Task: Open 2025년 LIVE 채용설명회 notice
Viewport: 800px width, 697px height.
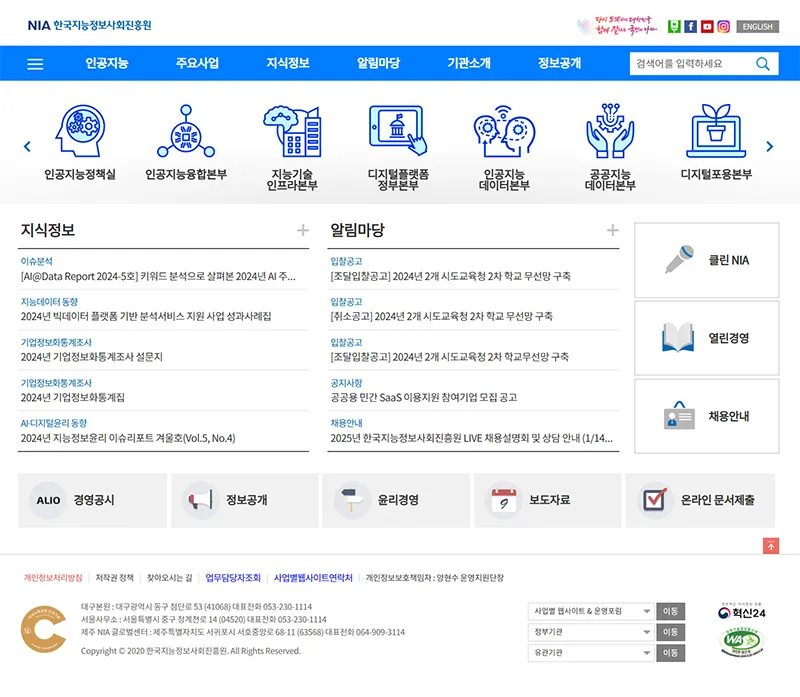Action: point(471,438)
